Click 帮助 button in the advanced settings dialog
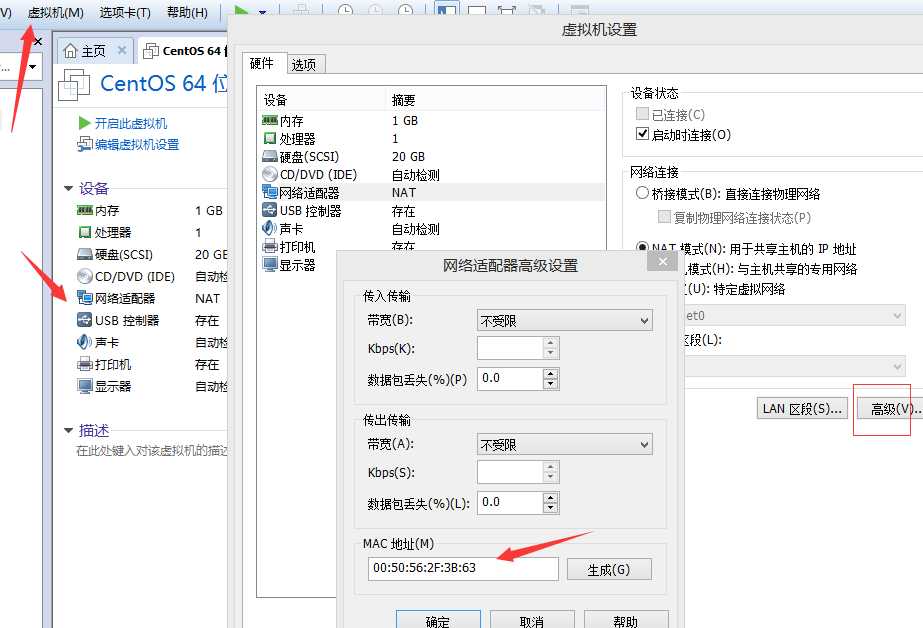This screenshot has width=923, height=628. tap(625, 620)
